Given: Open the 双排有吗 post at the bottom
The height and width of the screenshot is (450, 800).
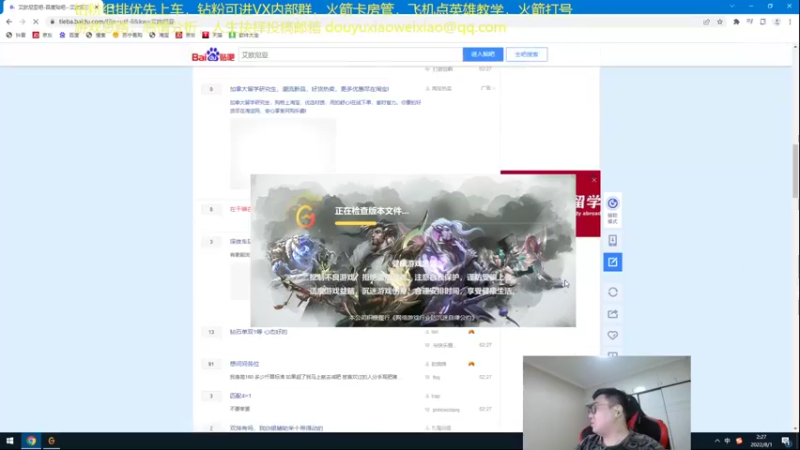Looking at the screenshot, I should point(276,428).
